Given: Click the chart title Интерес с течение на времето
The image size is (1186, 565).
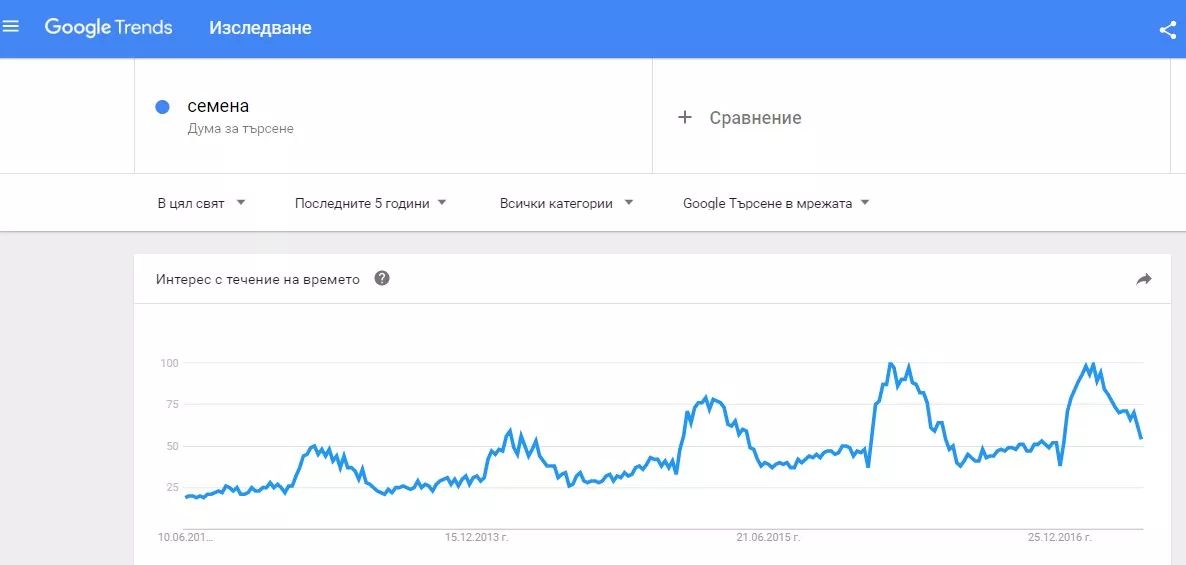Looking at the screenshot, I should coord(258,279).
